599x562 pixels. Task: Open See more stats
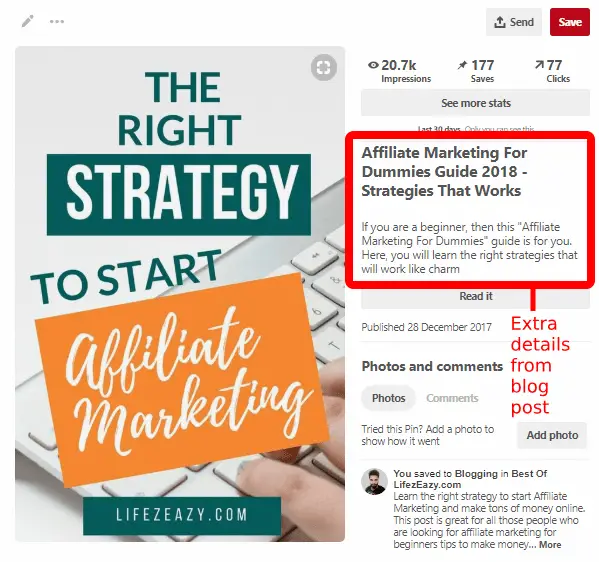[476, 103]
